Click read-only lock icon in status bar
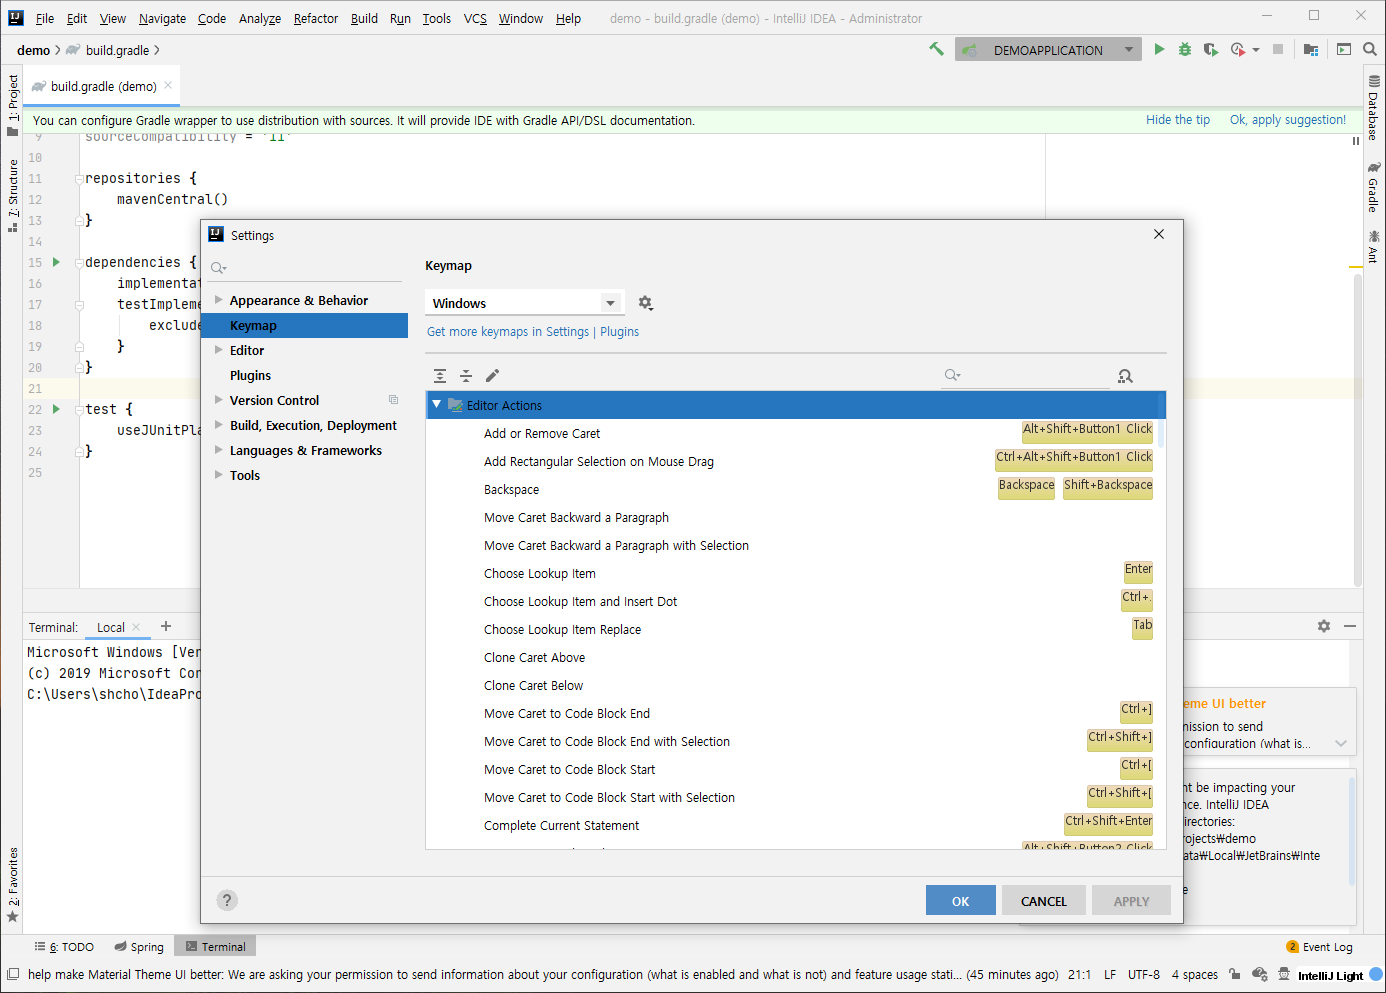 point(1235,974)
